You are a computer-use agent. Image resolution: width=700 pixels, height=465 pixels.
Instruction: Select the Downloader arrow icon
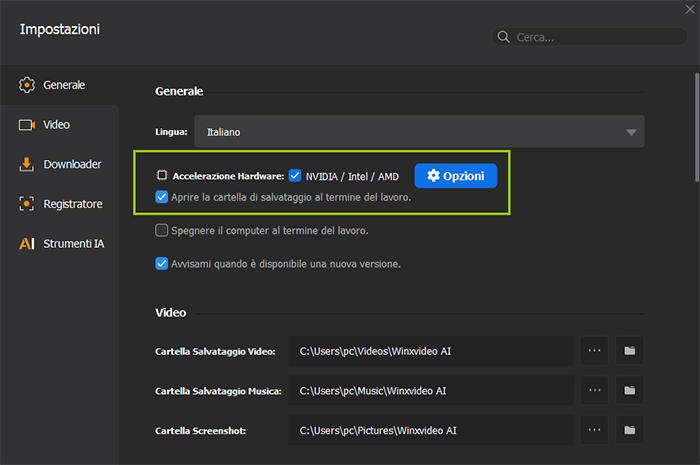coord(27,164)
